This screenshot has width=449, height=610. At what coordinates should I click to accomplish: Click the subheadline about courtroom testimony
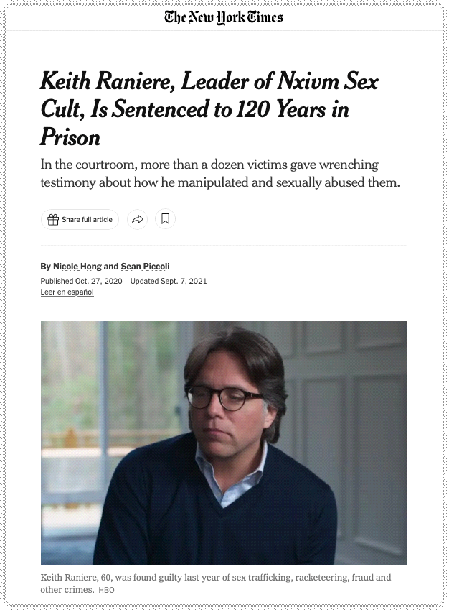coord(220,174)
